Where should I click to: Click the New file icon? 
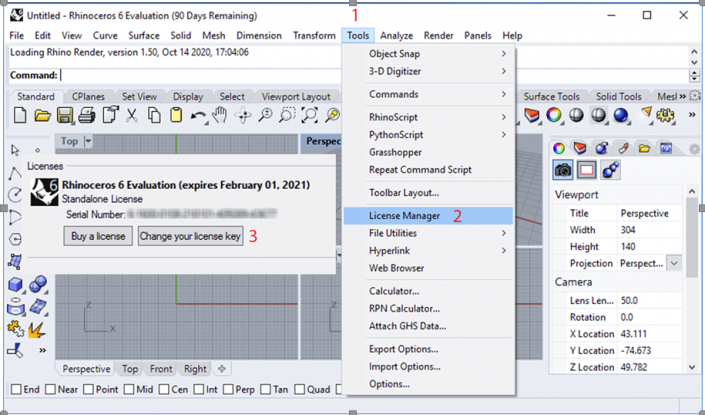[19, 116]
